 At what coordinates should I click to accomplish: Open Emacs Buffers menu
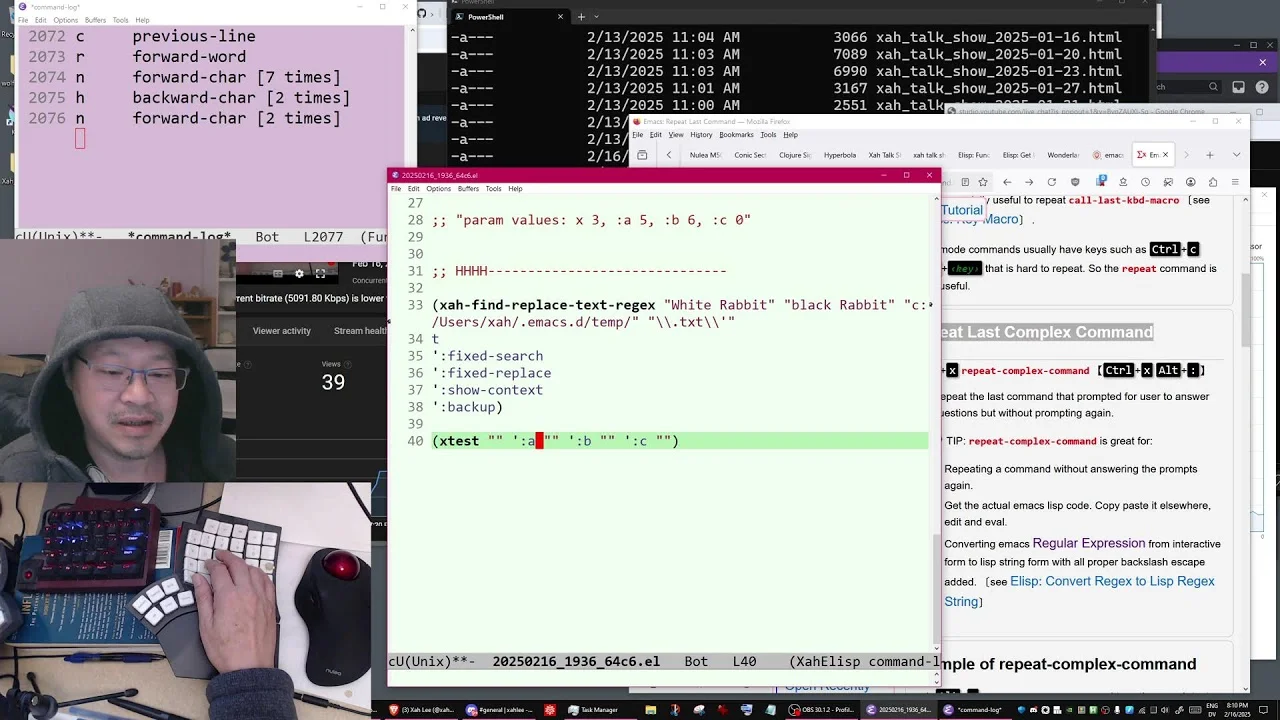coord(468,188)
